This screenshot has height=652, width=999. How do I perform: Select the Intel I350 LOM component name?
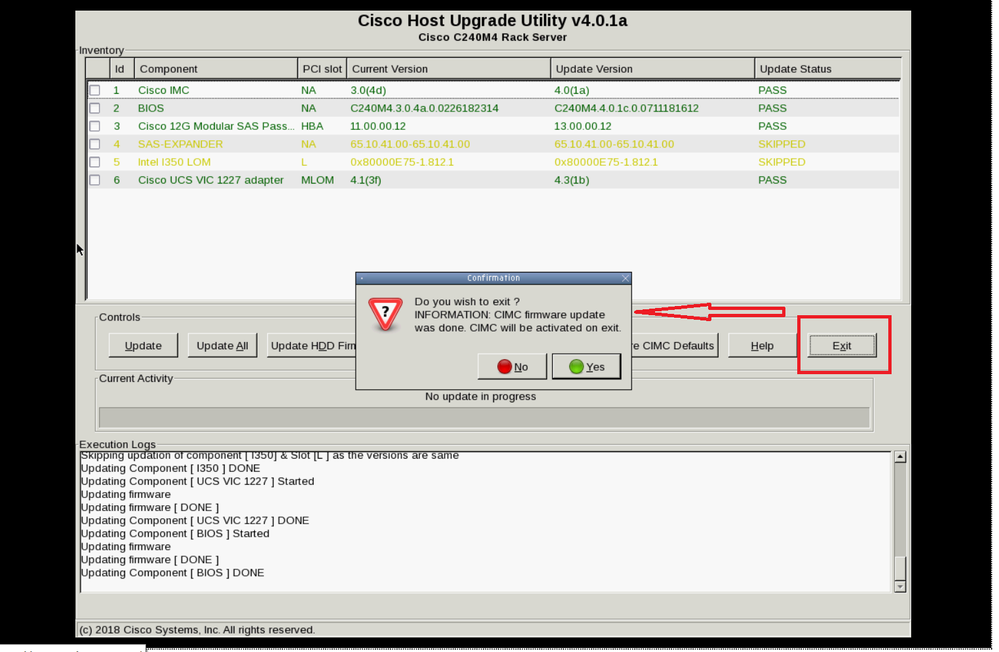coord(174,162)
